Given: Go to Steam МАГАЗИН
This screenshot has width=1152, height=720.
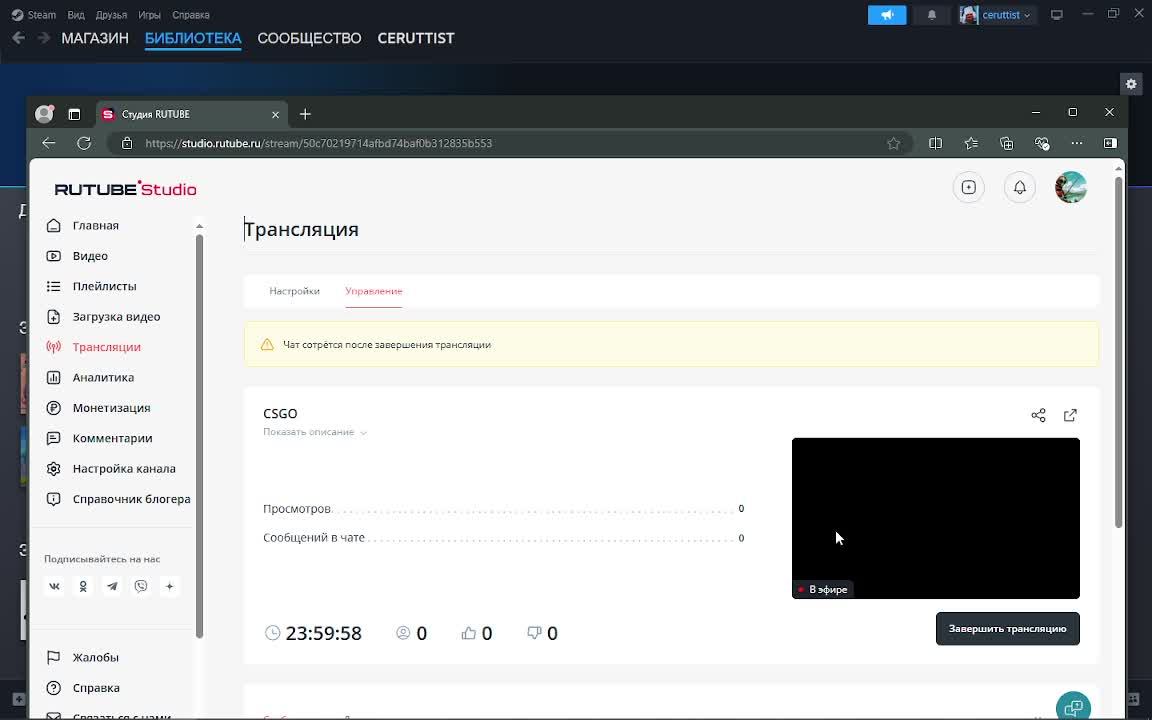Looking at the screenshot, I should pos(95,38).
